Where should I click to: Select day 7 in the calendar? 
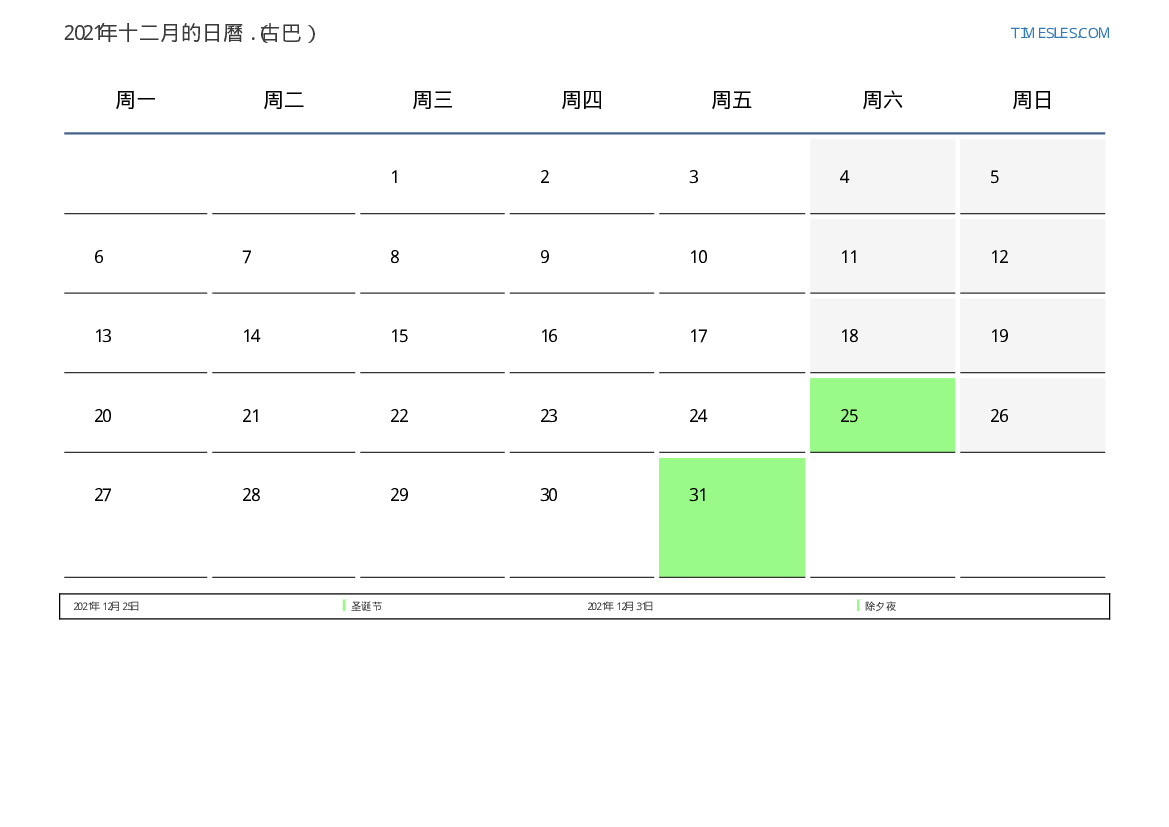pos(284,257)
